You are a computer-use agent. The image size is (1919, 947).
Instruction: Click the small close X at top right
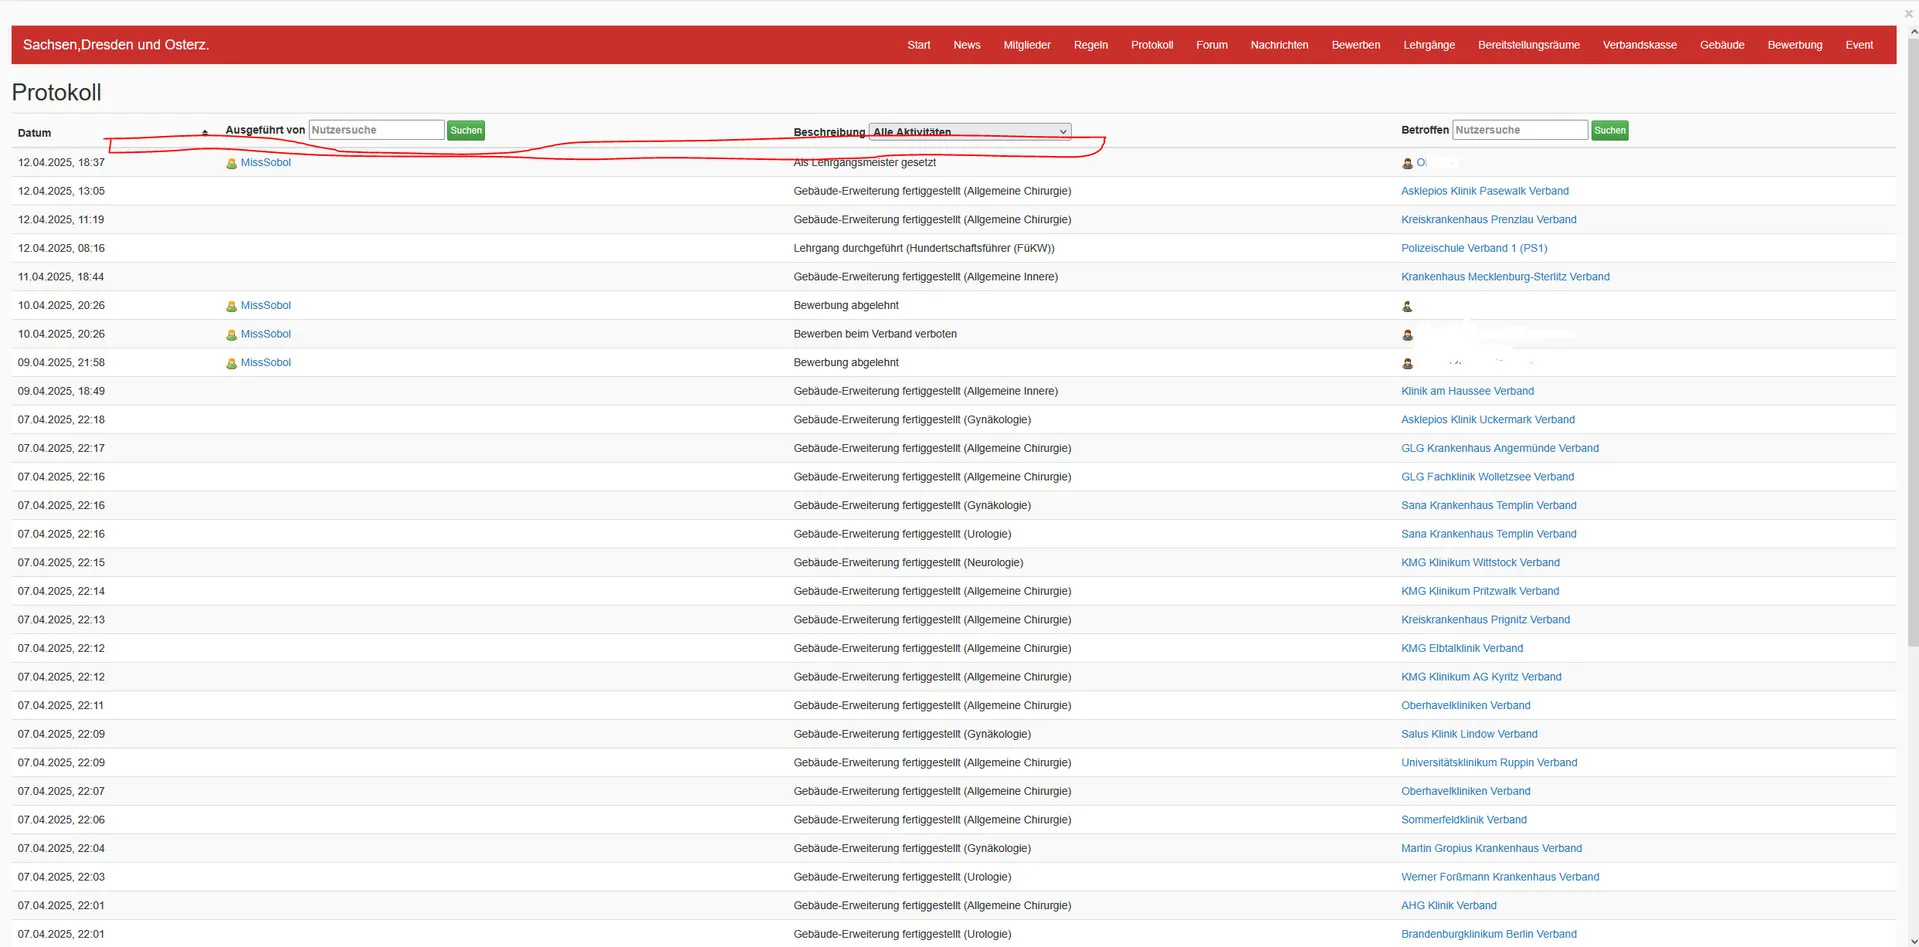pos(1908,13)
